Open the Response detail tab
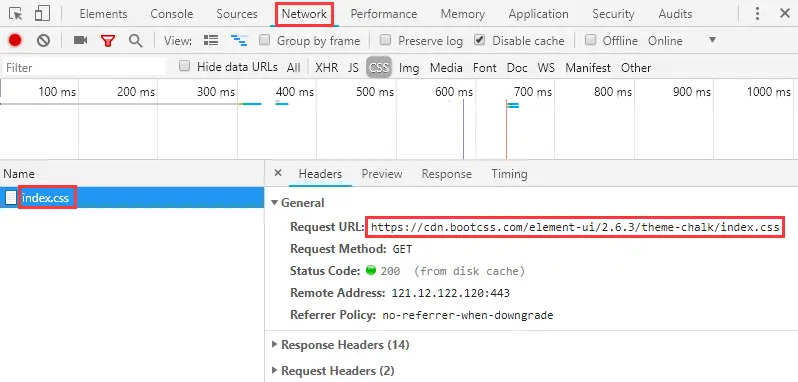The width and height of the screenshot is (798, 382). (x=446, y=174)
